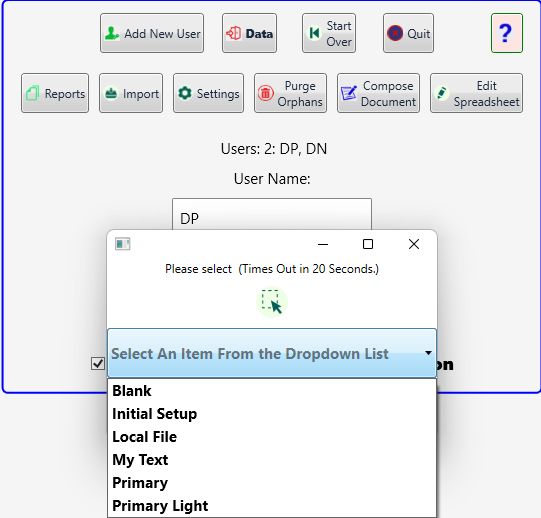The image size is (541, 518).
Task: Open the Data button
Action: tap(249, 33)
